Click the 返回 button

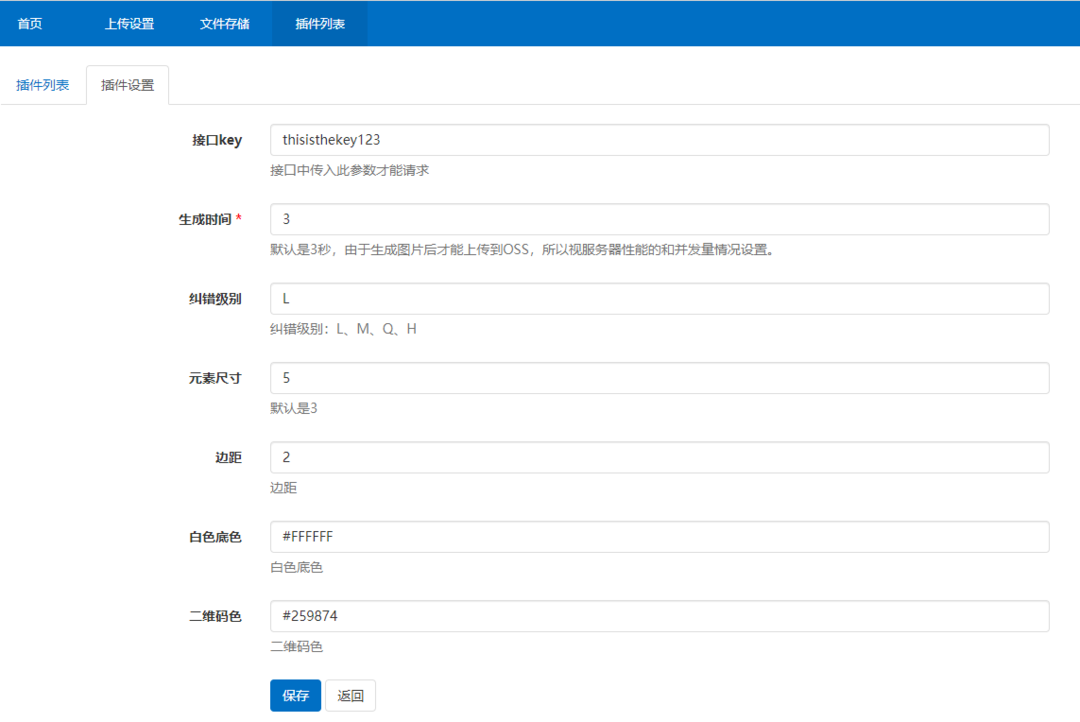(350, 695)
